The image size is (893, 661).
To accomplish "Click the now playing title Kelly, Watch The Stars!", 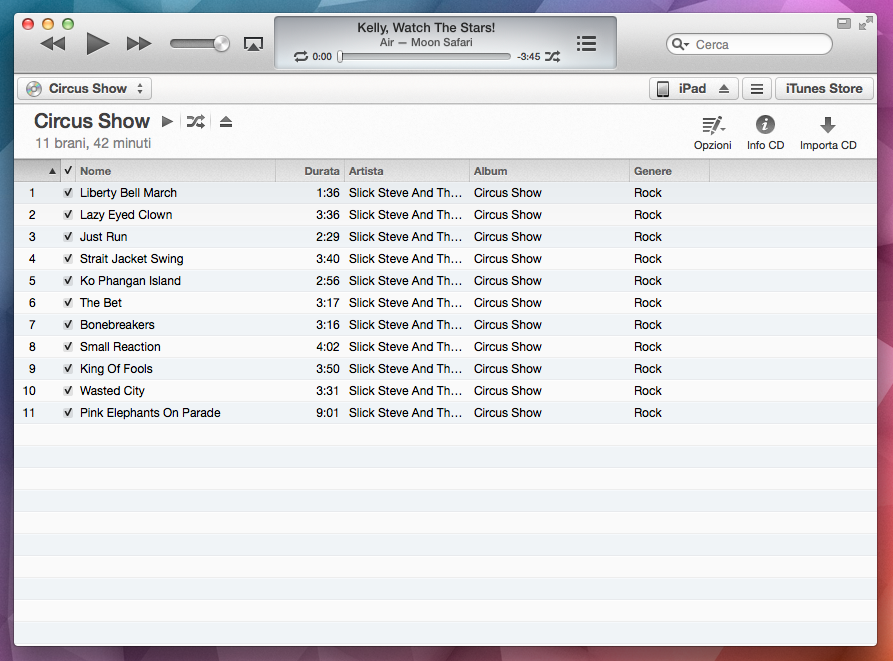I will pyautogui.click(x=426, y=27).
